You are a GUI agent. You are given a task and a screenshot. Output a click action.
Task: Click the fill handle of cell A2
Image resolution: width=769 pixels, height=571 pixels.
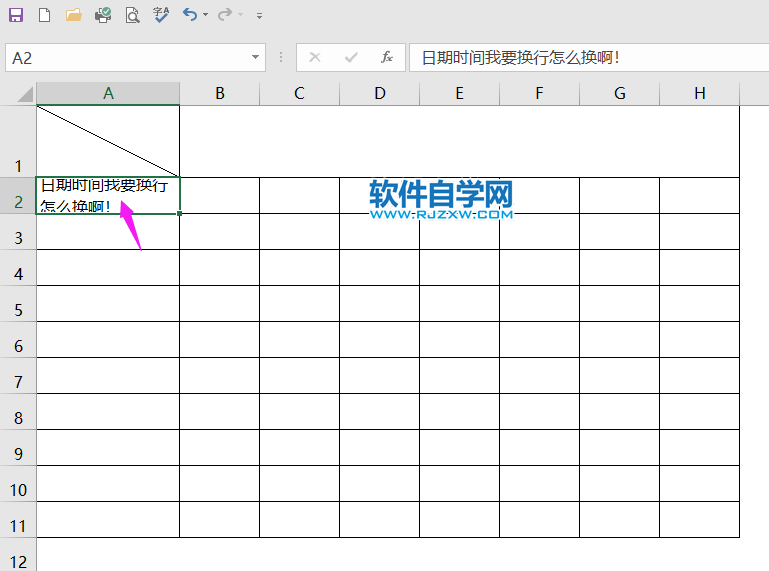179,213
